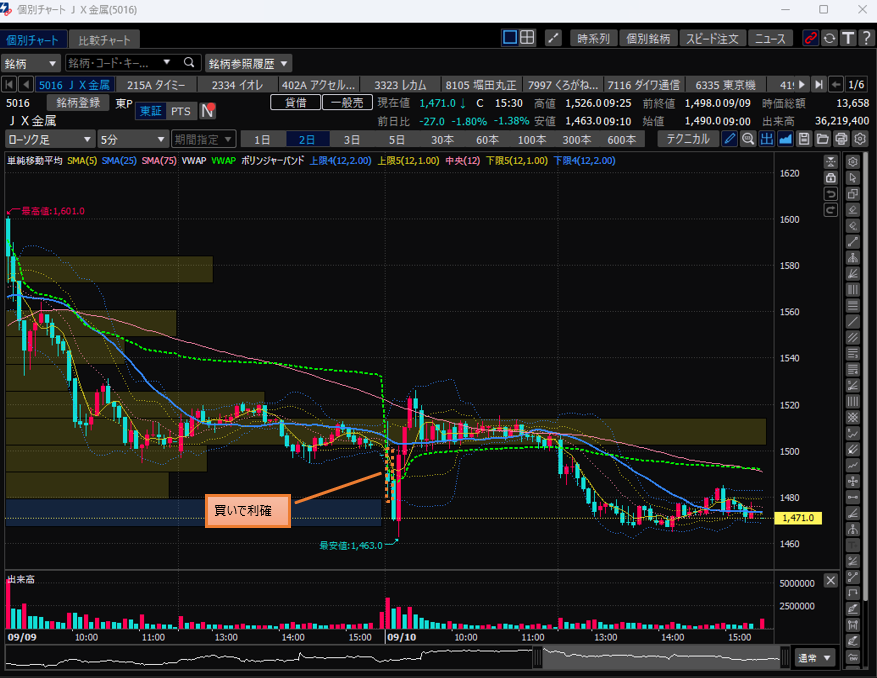The height and width of the screenshot is (678, 877).
Task: Click the magnifier zoom icon beside テクニカル
Action: 748,139
